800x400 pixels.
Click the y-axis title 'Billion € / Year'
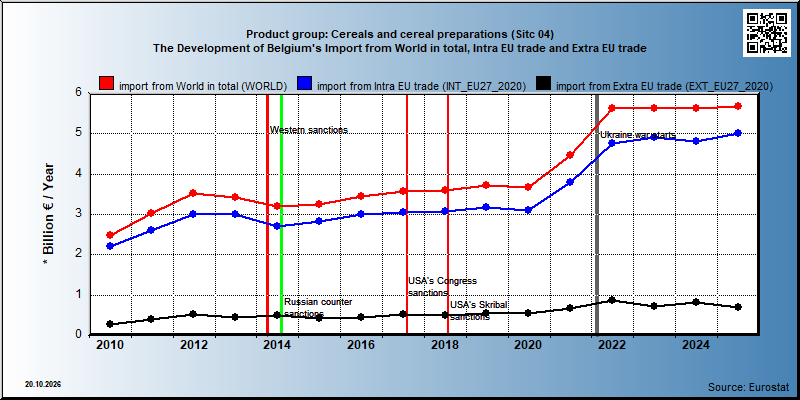tap(47, 214)
